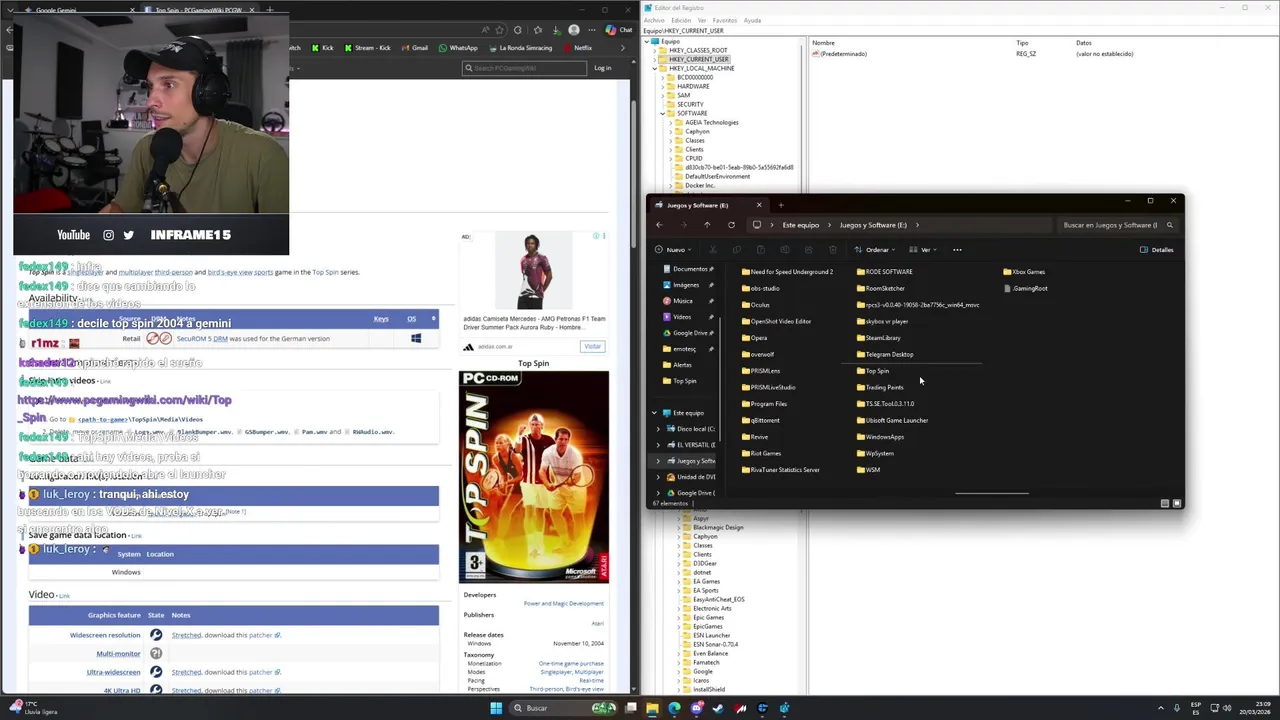Open Edición menu in Registry Editor
The image size is (1280, 720).
[681, 20]
